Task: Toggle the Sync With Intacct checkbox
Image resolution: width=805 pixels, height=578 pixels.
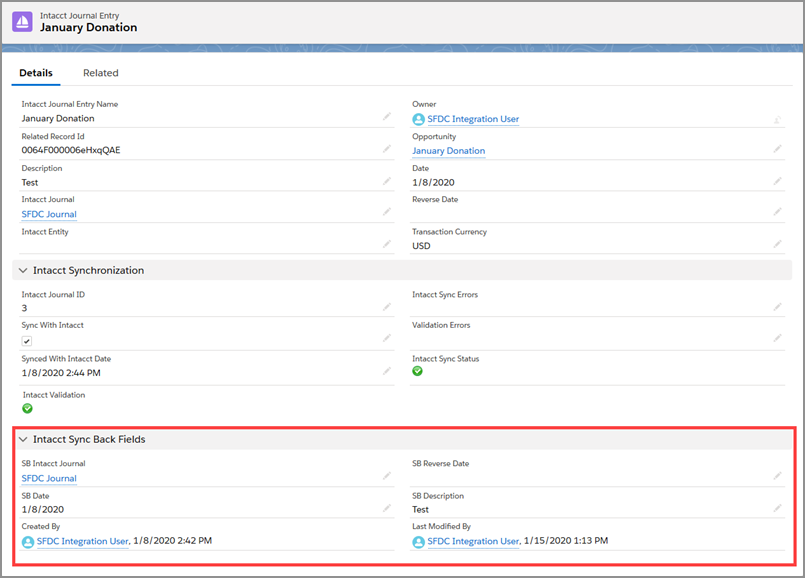Action: click(x=27, y=341)
